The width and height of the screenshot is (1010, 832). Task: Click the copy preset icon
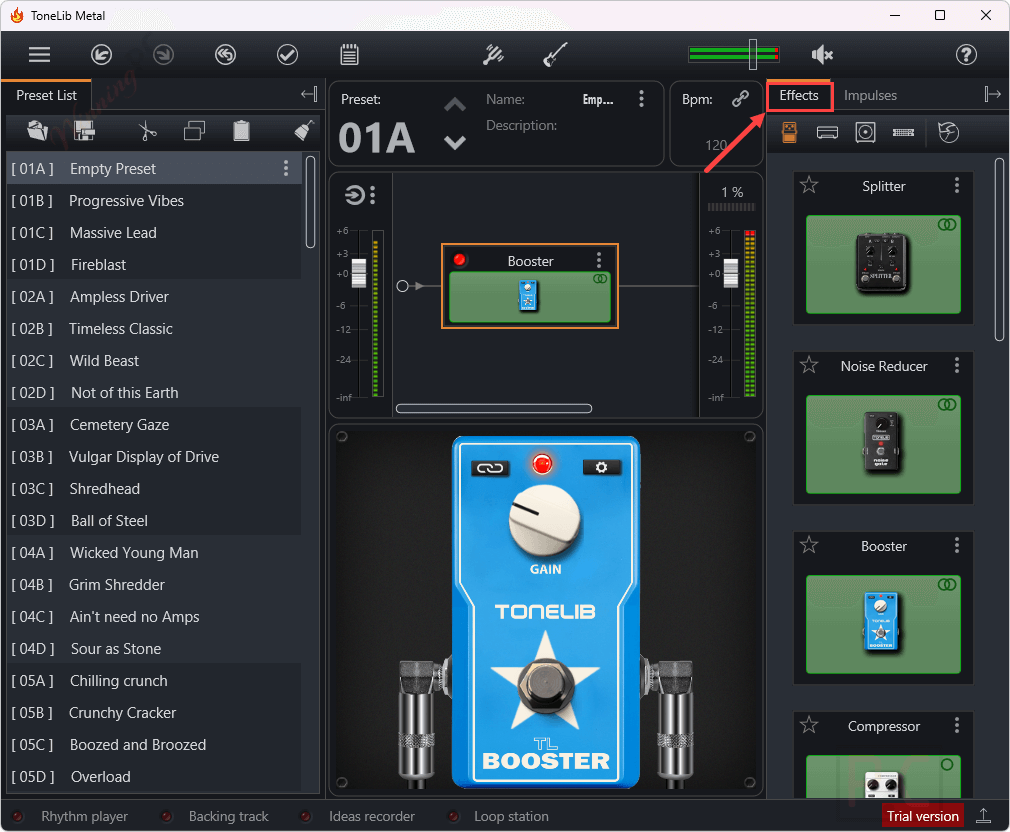pyautogui.click(x=195, y=131)
